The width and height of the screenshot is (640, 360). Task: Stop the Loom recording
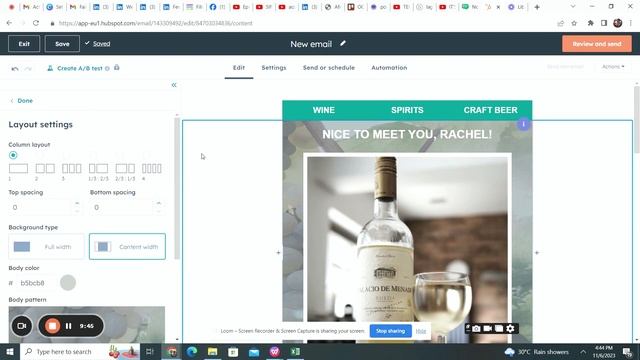click(52, 326)
